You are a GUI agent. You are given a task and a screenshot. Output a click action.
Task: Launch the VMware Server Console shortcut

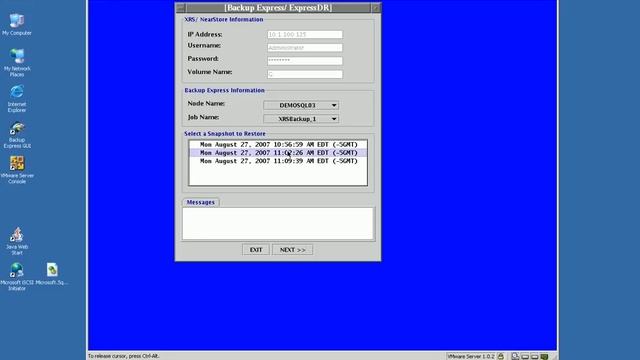pyautogui.click(x=17, y=170)
